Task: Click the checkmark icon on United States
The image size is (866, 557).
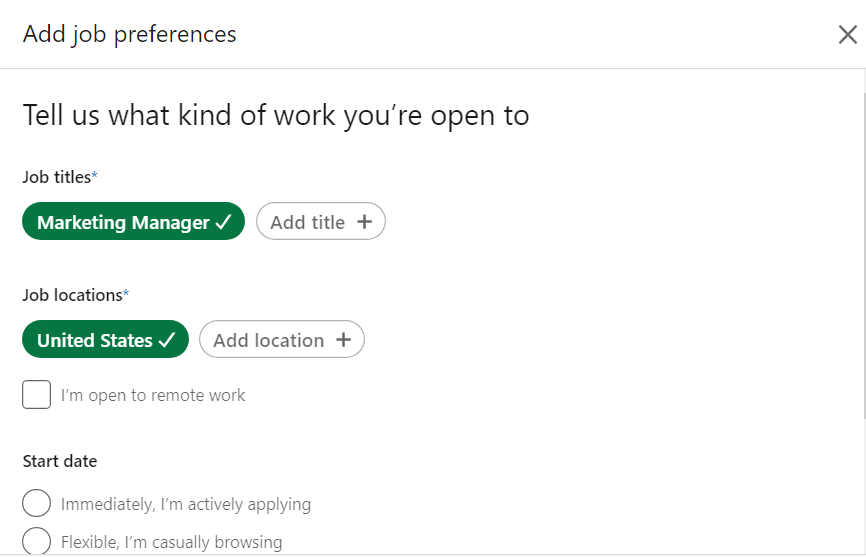Action: (x=167, y=340)
